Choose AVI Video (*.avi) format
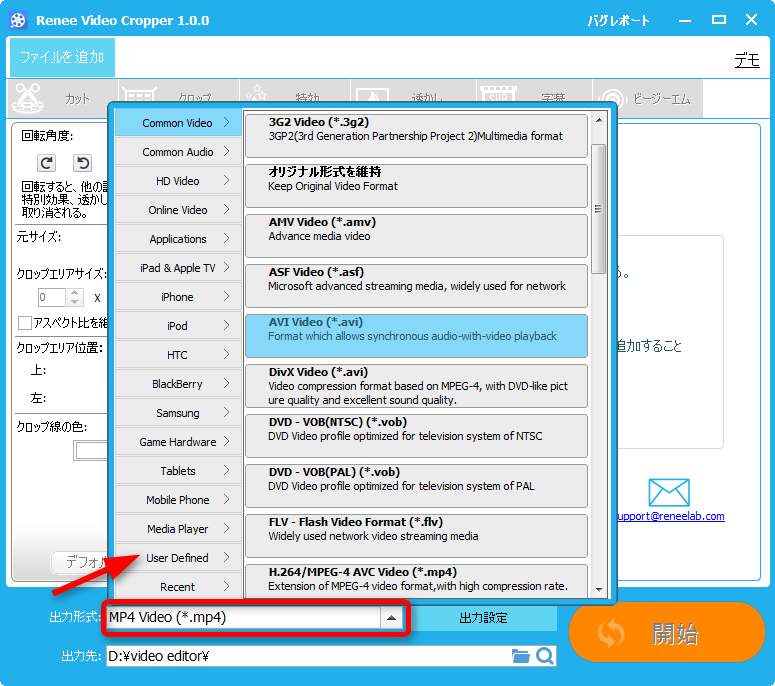 (x=416, y=336)
